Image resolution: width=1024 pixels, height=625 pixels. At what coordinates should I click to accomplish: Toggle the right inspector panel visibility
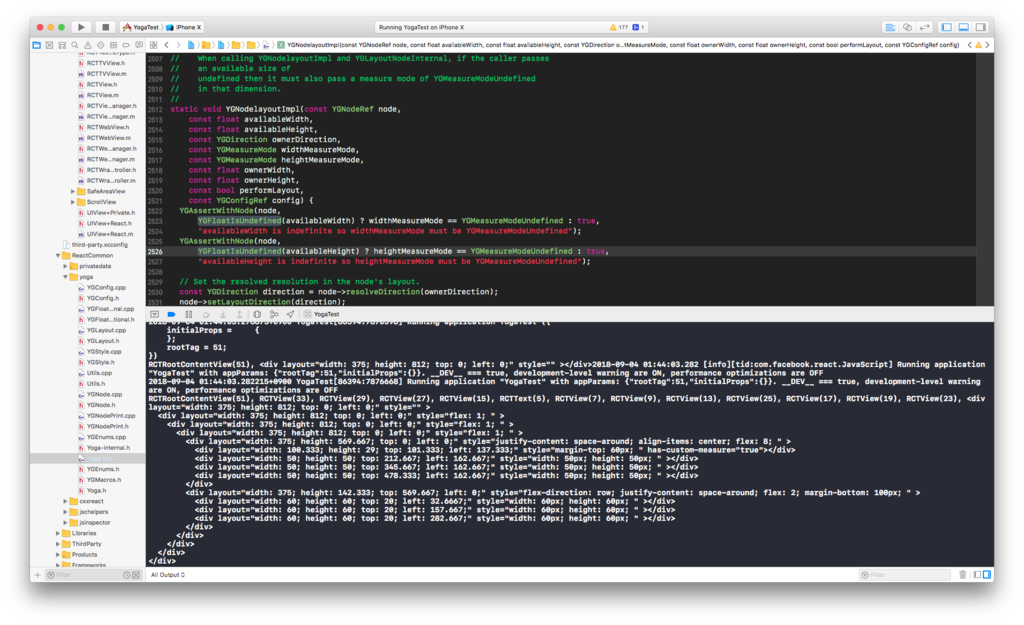pyautogui.click(x=981, y=27)
